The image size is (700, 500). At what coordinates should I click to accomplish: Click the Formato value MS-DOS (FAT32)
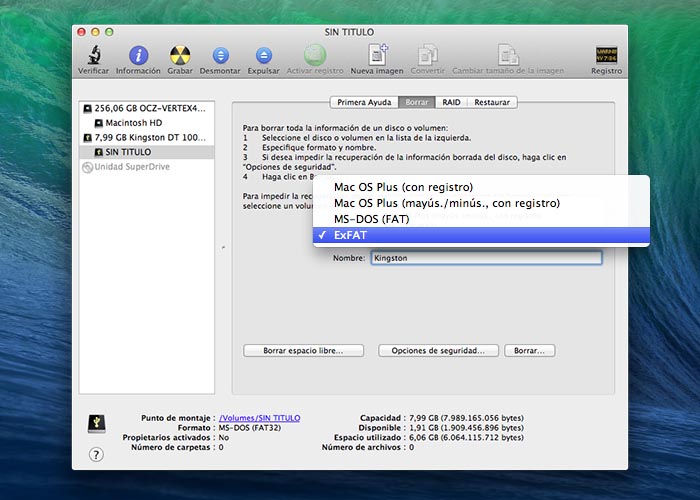pyautogui.click(x=250, y=428)
